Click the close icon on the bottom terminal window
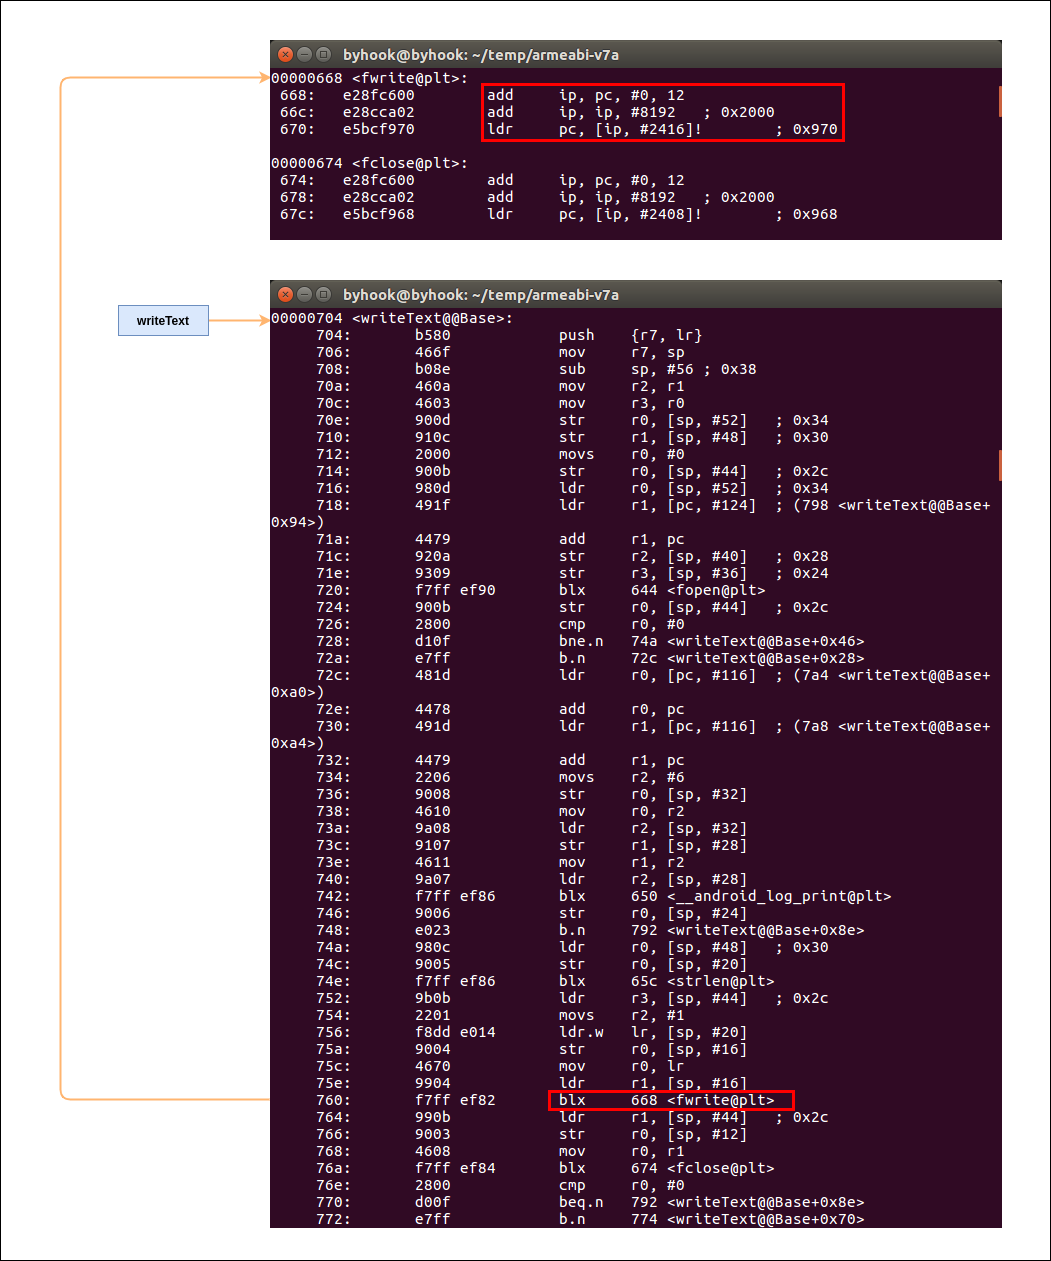 (x=285, y=294)
